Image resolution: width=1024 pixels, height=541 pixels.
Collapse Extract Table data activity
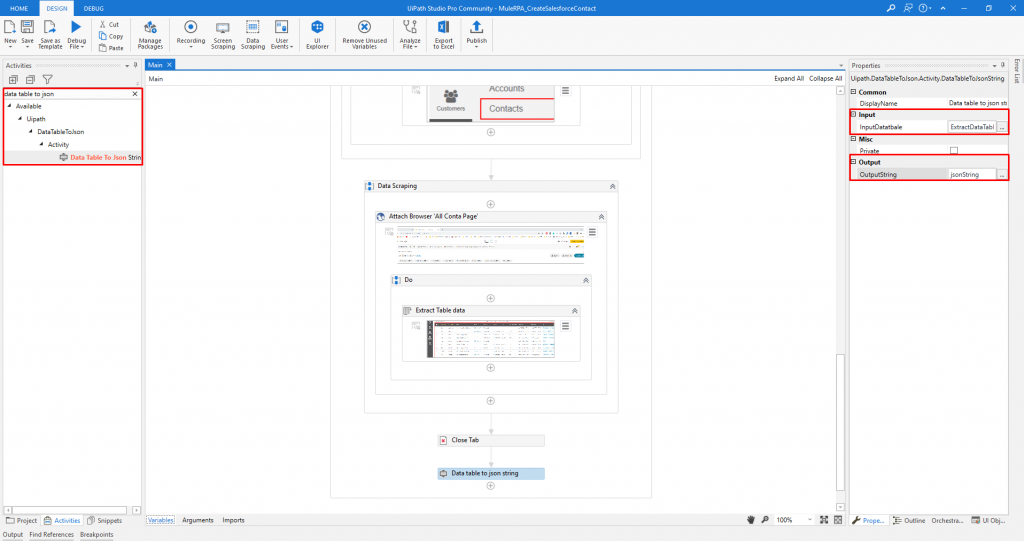[575, 310]
